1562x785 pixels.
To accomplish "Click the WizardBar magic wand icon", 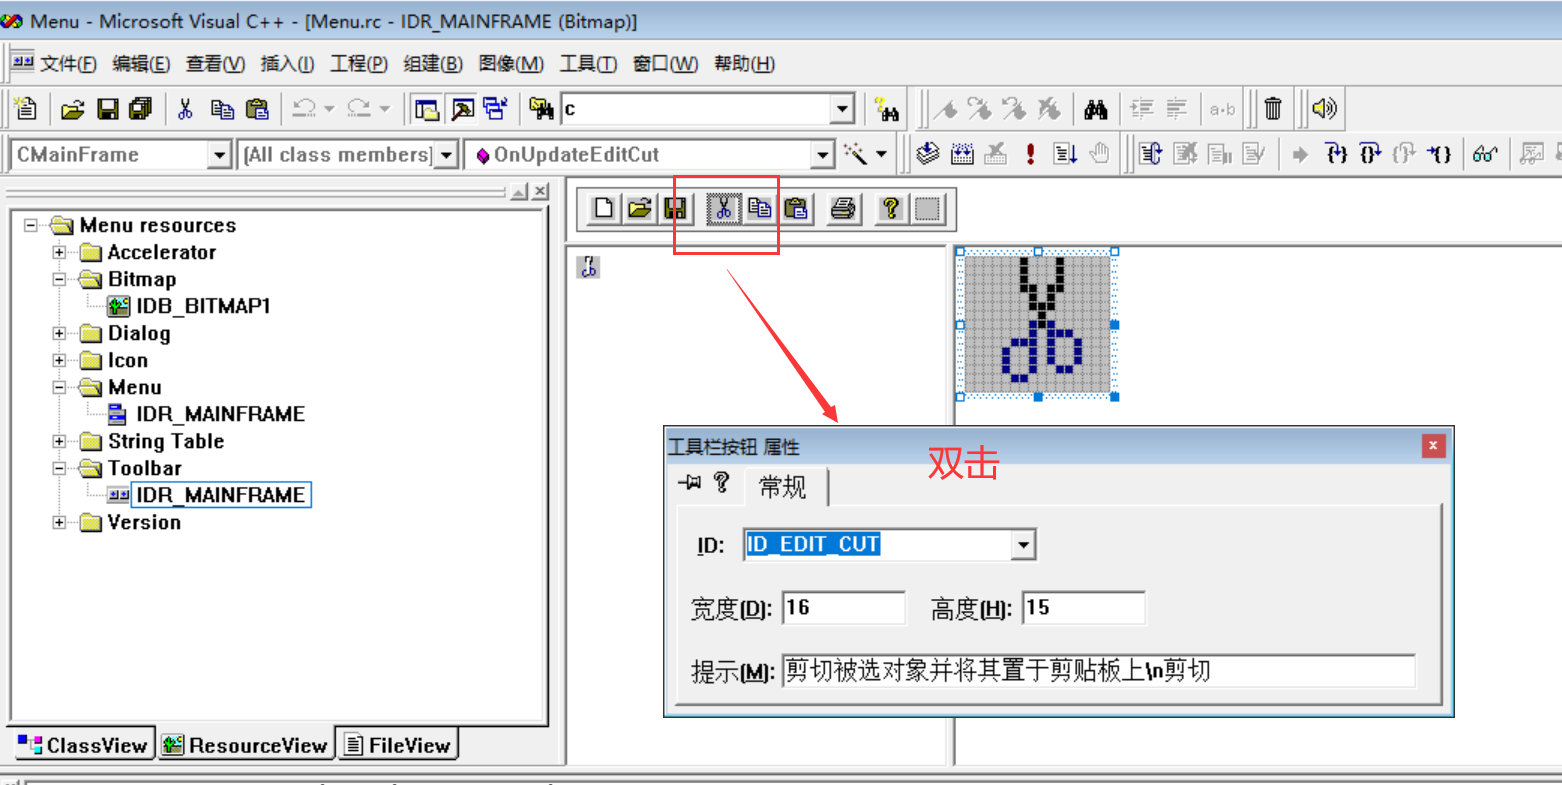I will tap(855, 154).
